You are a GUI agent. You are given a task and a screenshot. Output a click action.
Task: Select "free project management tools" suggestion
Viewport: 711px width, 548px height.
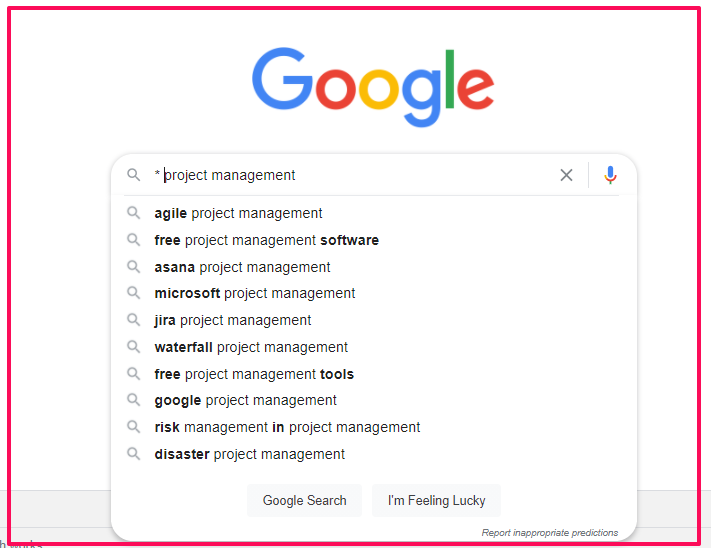point(254,374)
